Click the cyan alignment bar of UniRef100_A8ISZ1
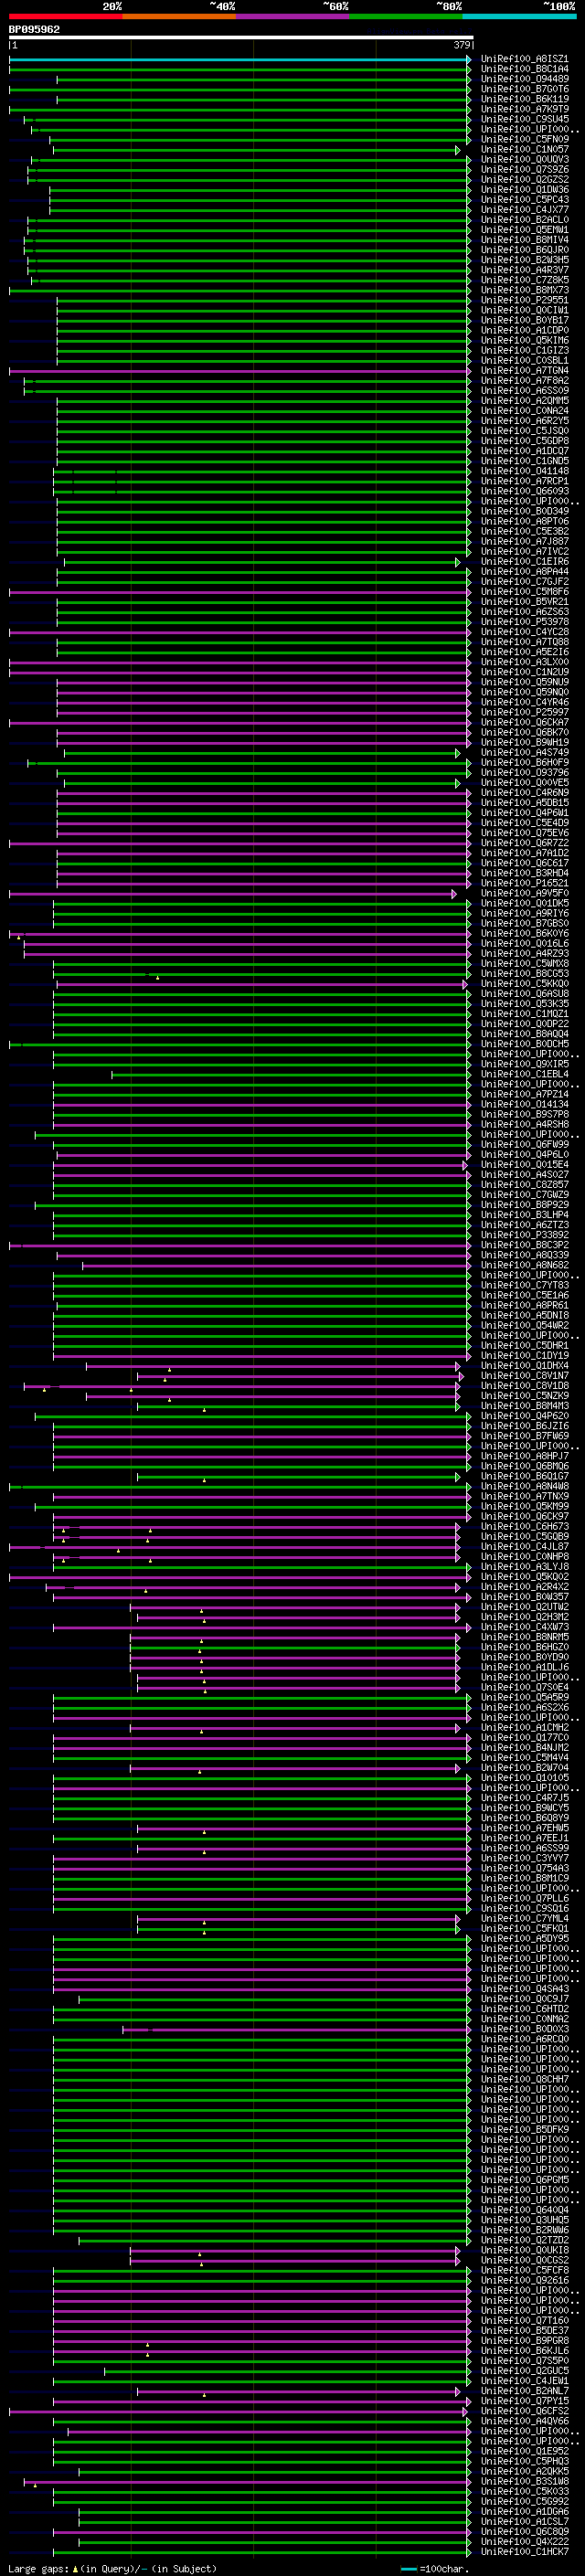 (x=240, y=59)
